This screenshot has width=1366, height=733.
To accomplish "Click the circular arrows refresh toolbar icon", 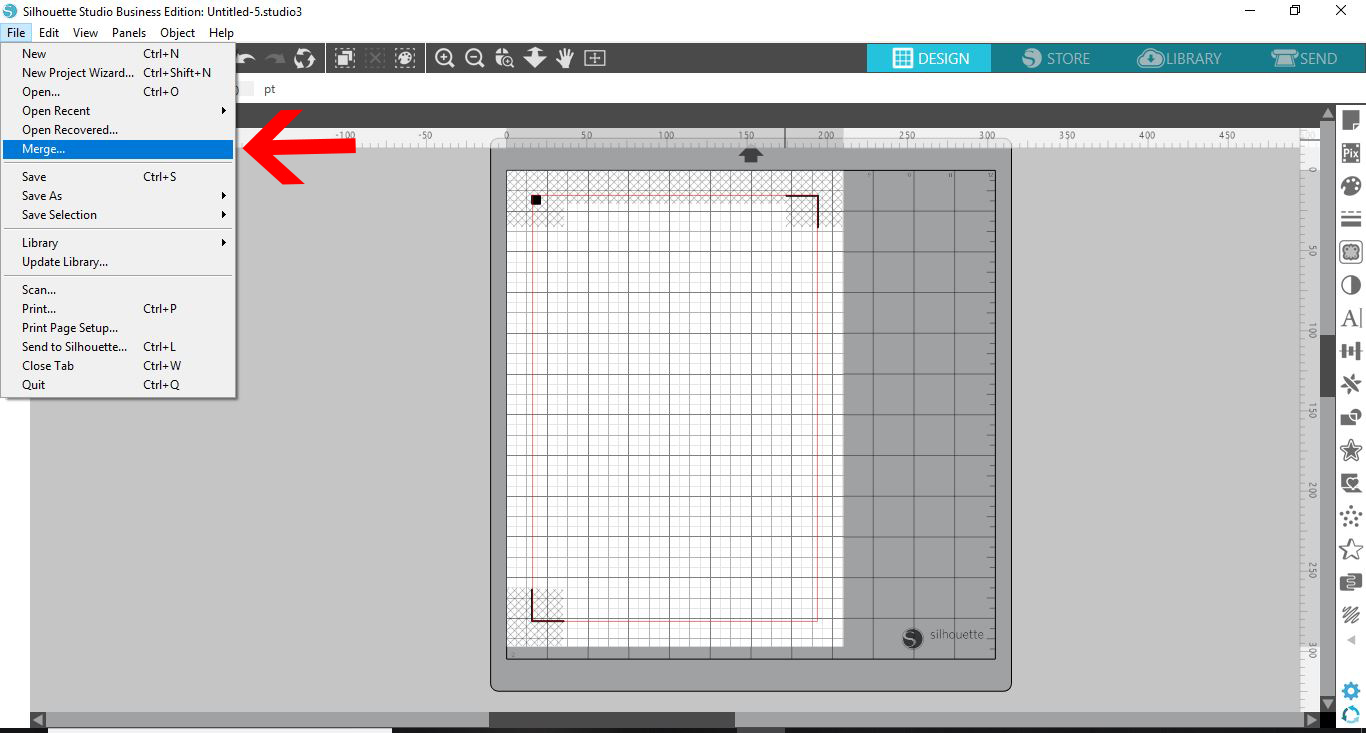I will click(x=304, y=59).
